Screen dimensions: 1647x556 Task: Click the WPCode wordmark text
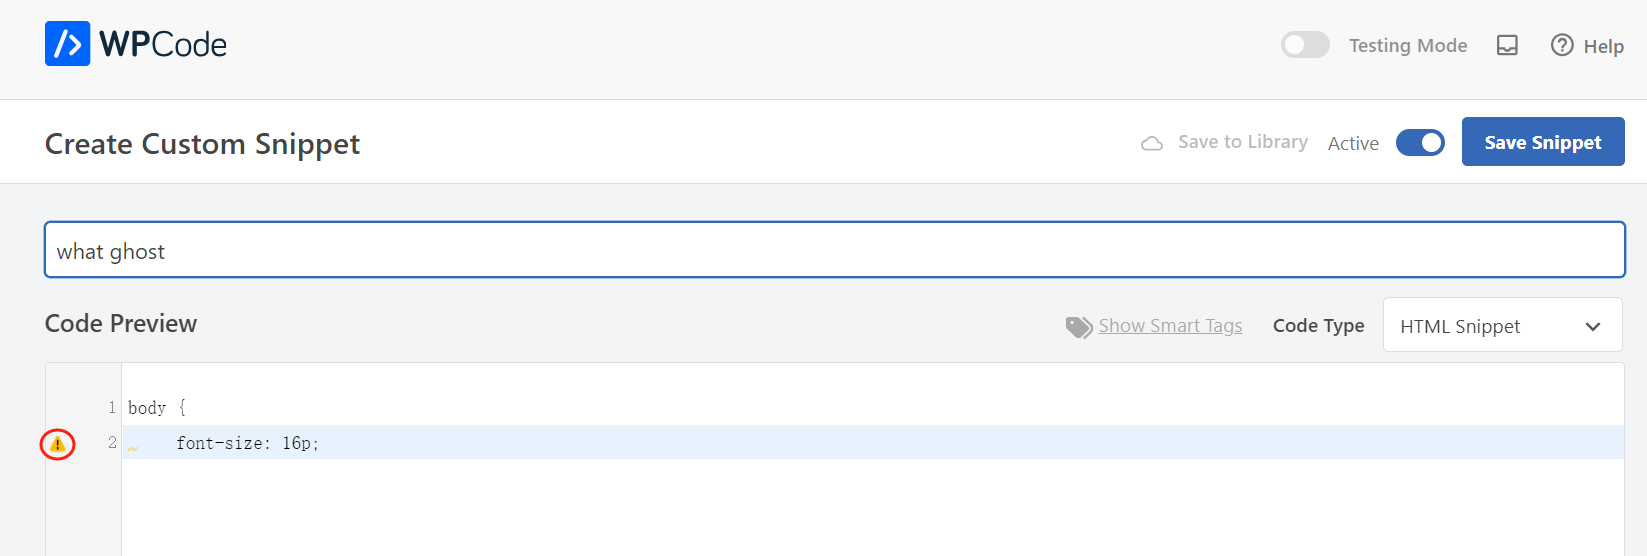pos(163,45)
